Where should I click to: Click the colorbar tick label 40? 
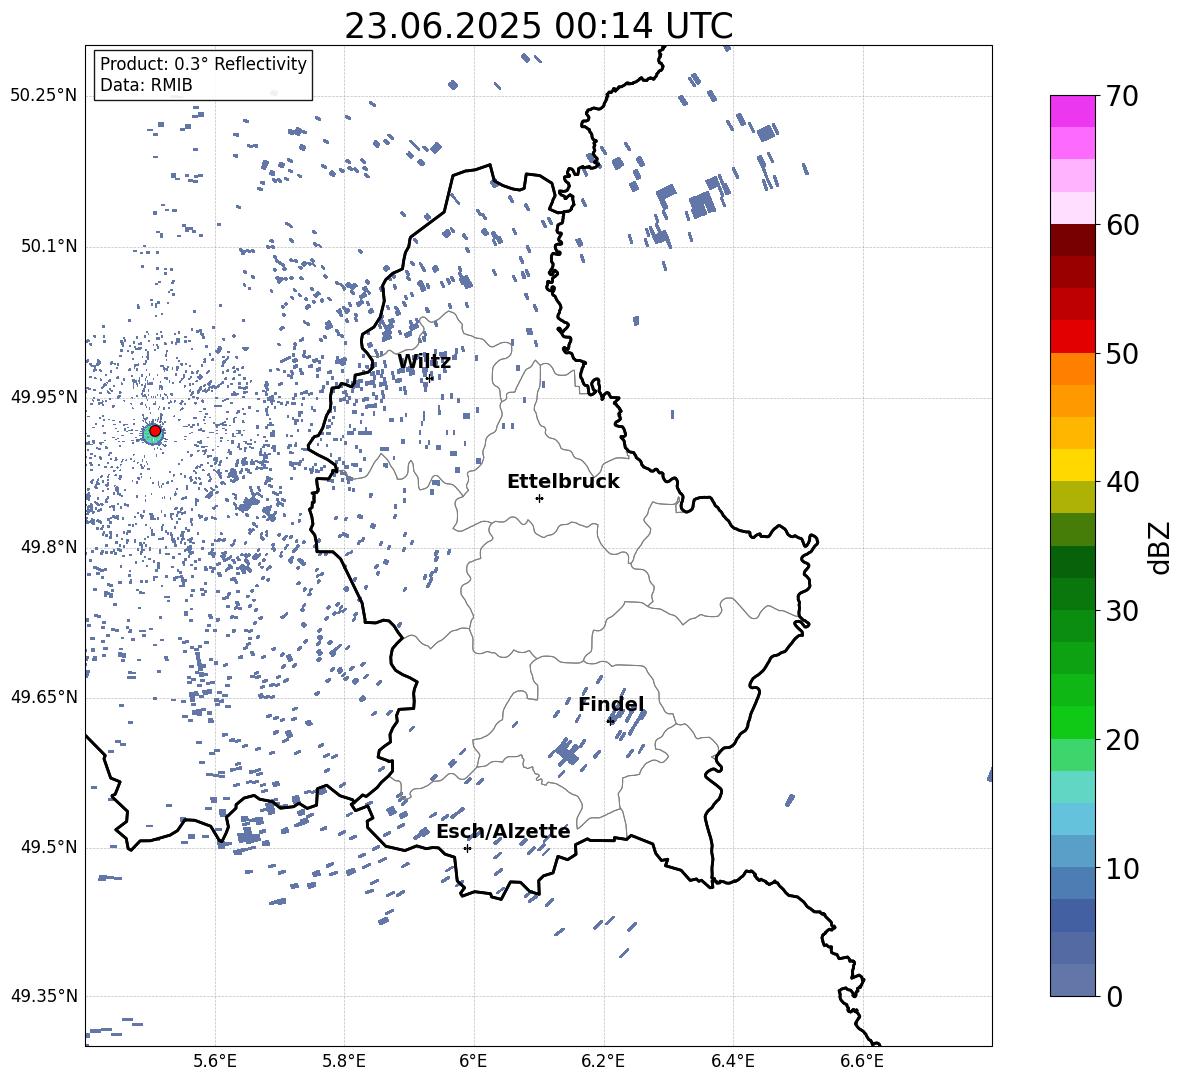point(1122,482)
